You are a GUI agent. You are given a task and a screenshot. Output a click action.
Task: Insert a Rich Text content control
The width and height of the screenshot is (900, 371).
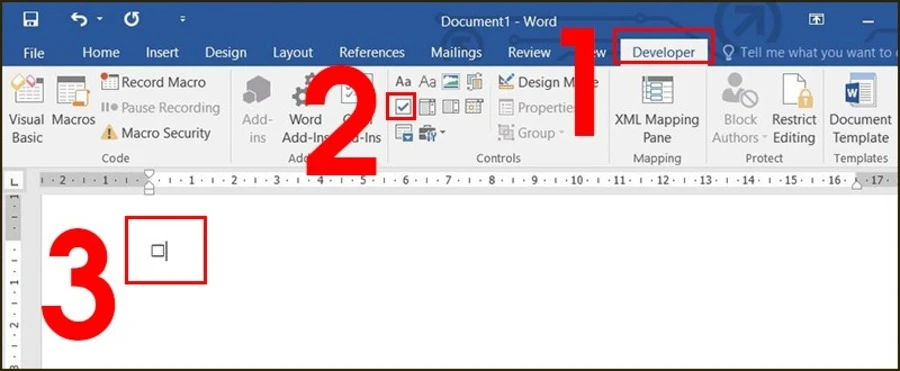(x=404, y=82)
